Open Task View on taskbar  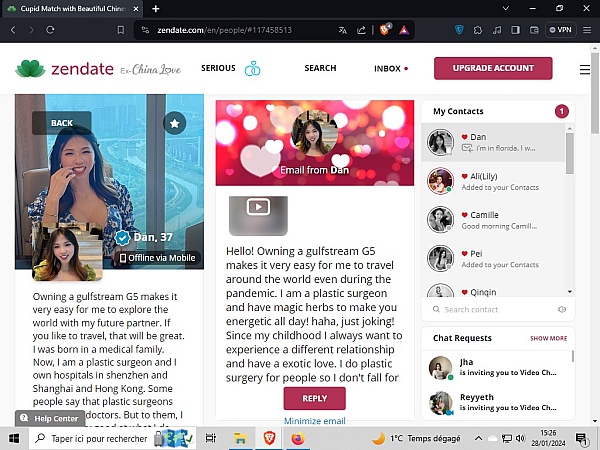point(210,438)
